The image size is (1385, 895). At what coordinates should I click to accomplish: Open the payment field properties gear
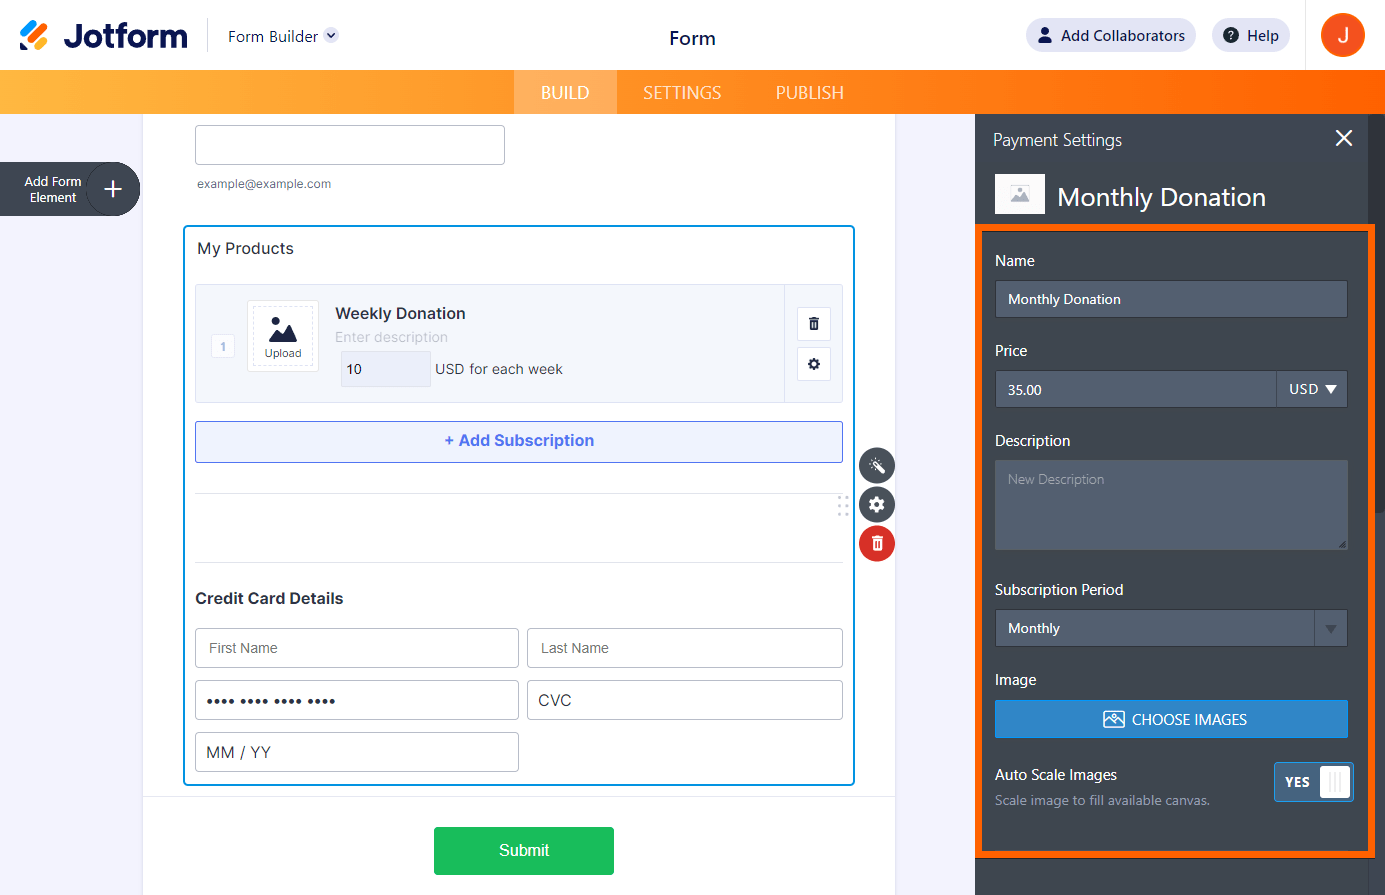[877, 505]
